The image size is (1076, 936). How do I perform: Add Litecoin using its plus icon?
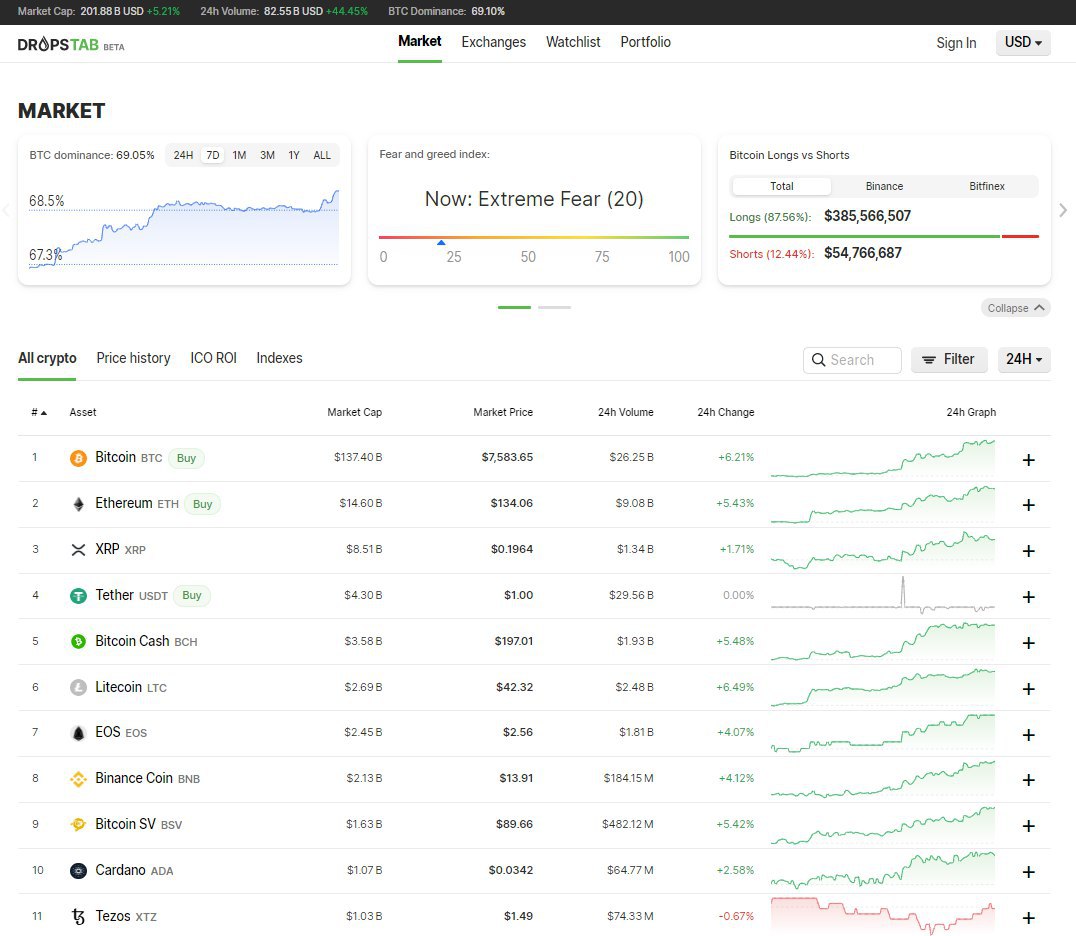[x=1028, y=689]
